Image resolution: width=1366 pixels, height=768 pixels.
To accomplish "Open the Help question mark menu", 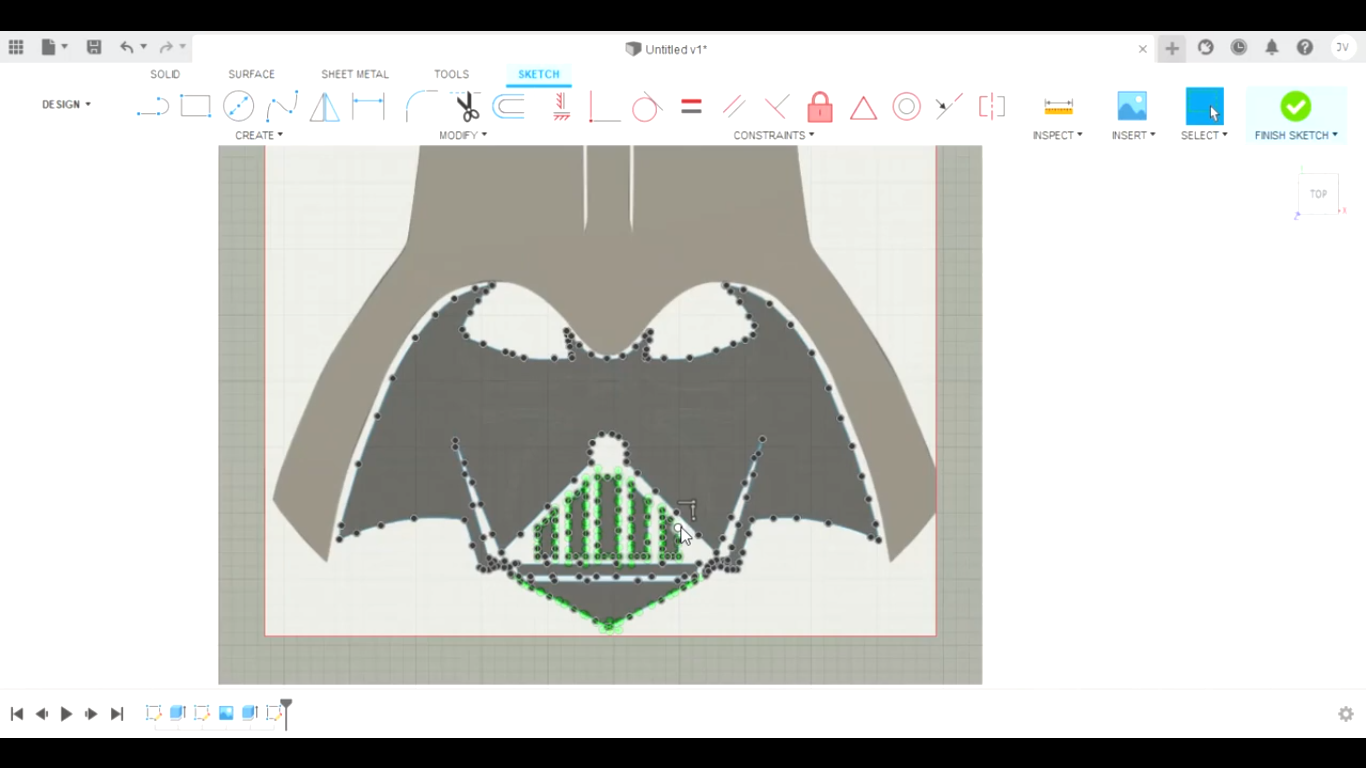I will click(1305, 47).
